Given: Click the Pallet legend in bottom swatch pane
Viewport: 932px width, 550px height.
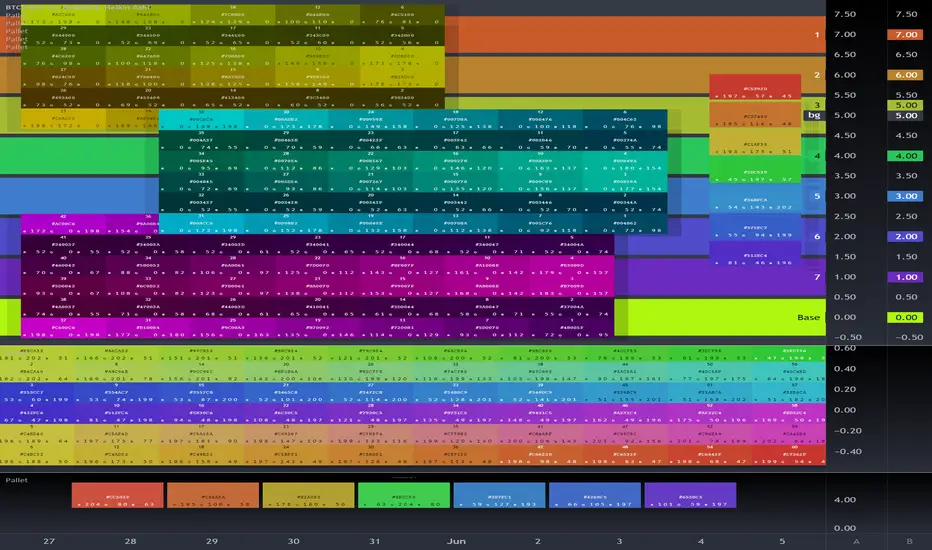Looking at the screenshot, I should click(17, 480).
